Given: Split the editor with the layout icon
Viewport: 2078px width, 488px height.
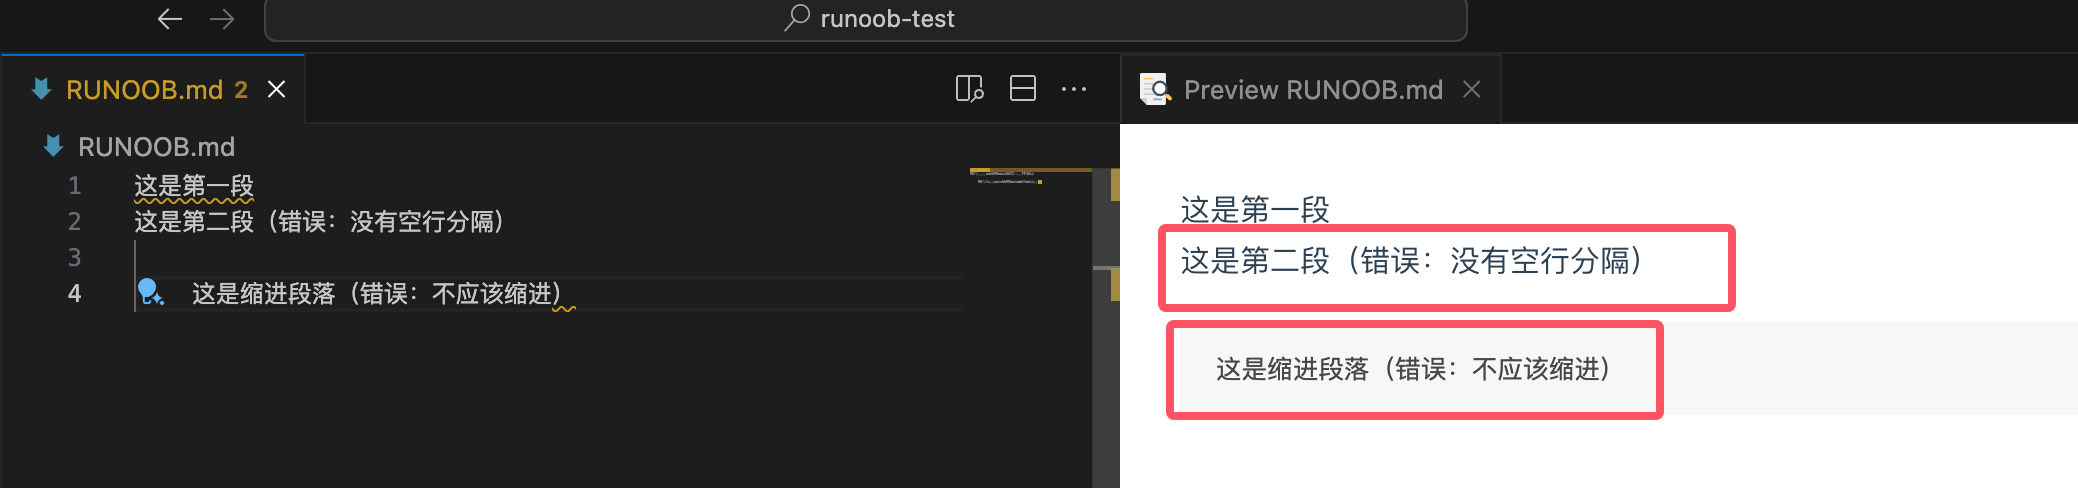Looking at the screenshot, I should [x=1022, y=89].
